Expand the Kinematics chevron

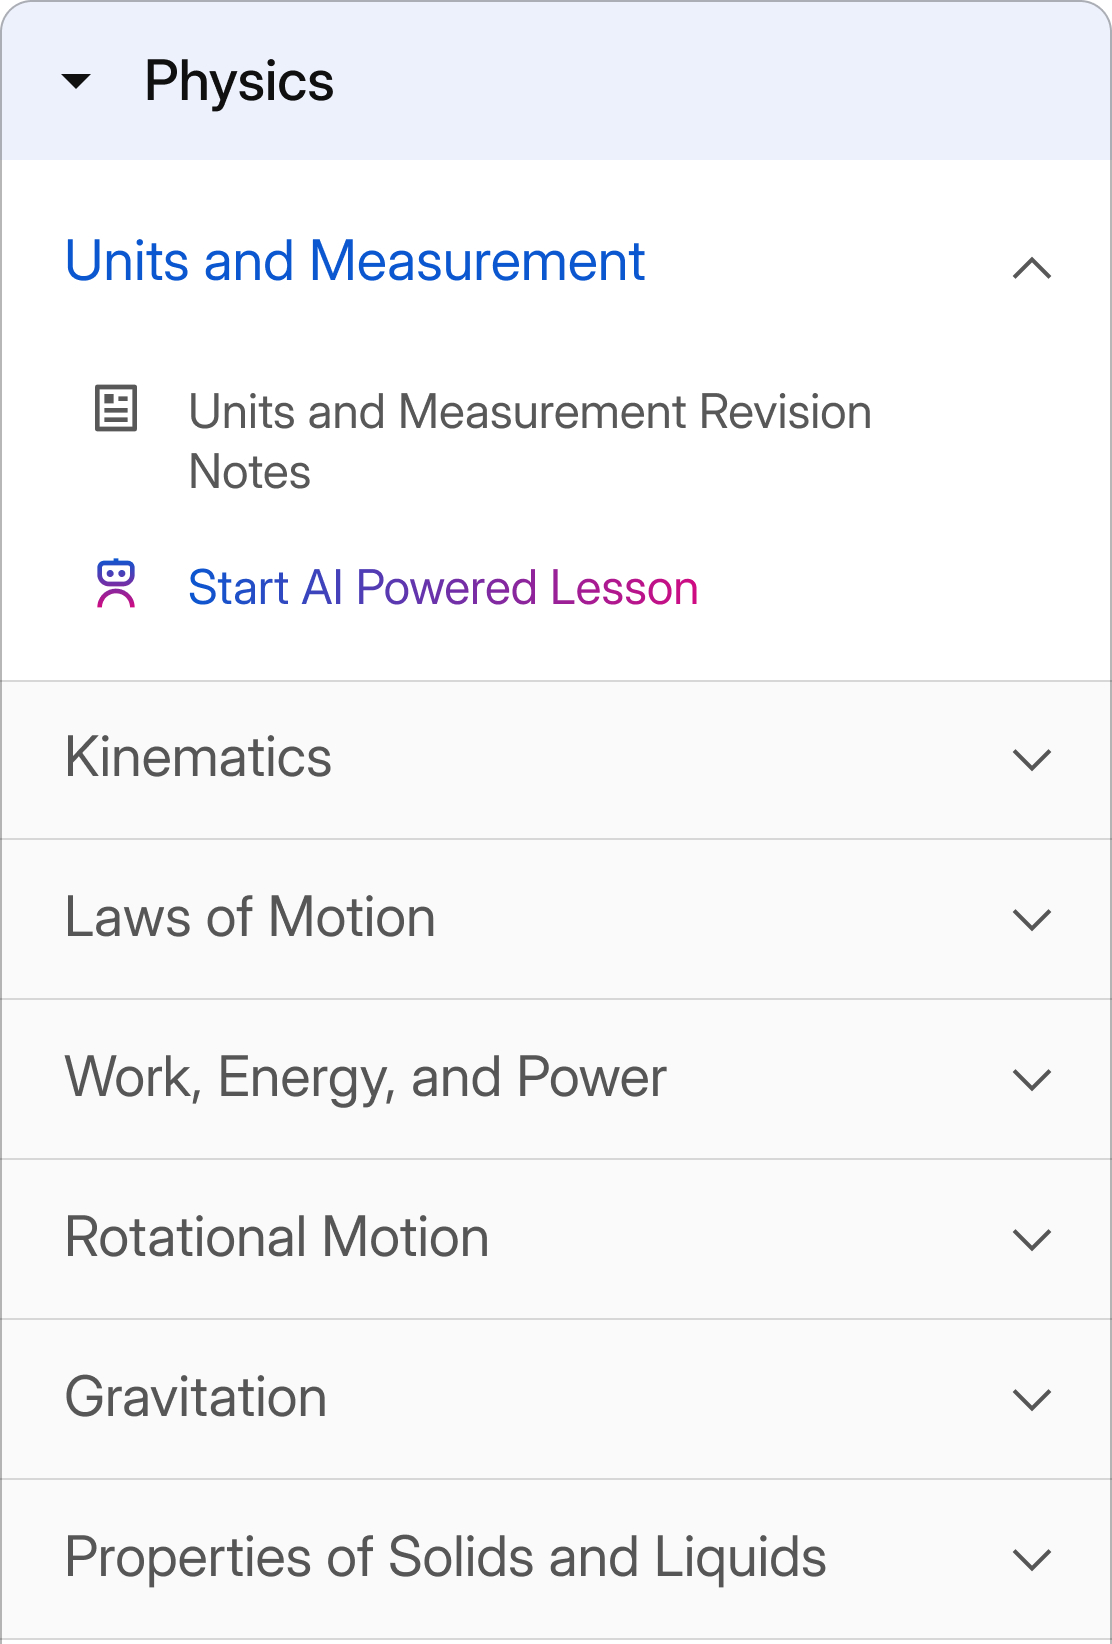click(x=1032, y=760)
